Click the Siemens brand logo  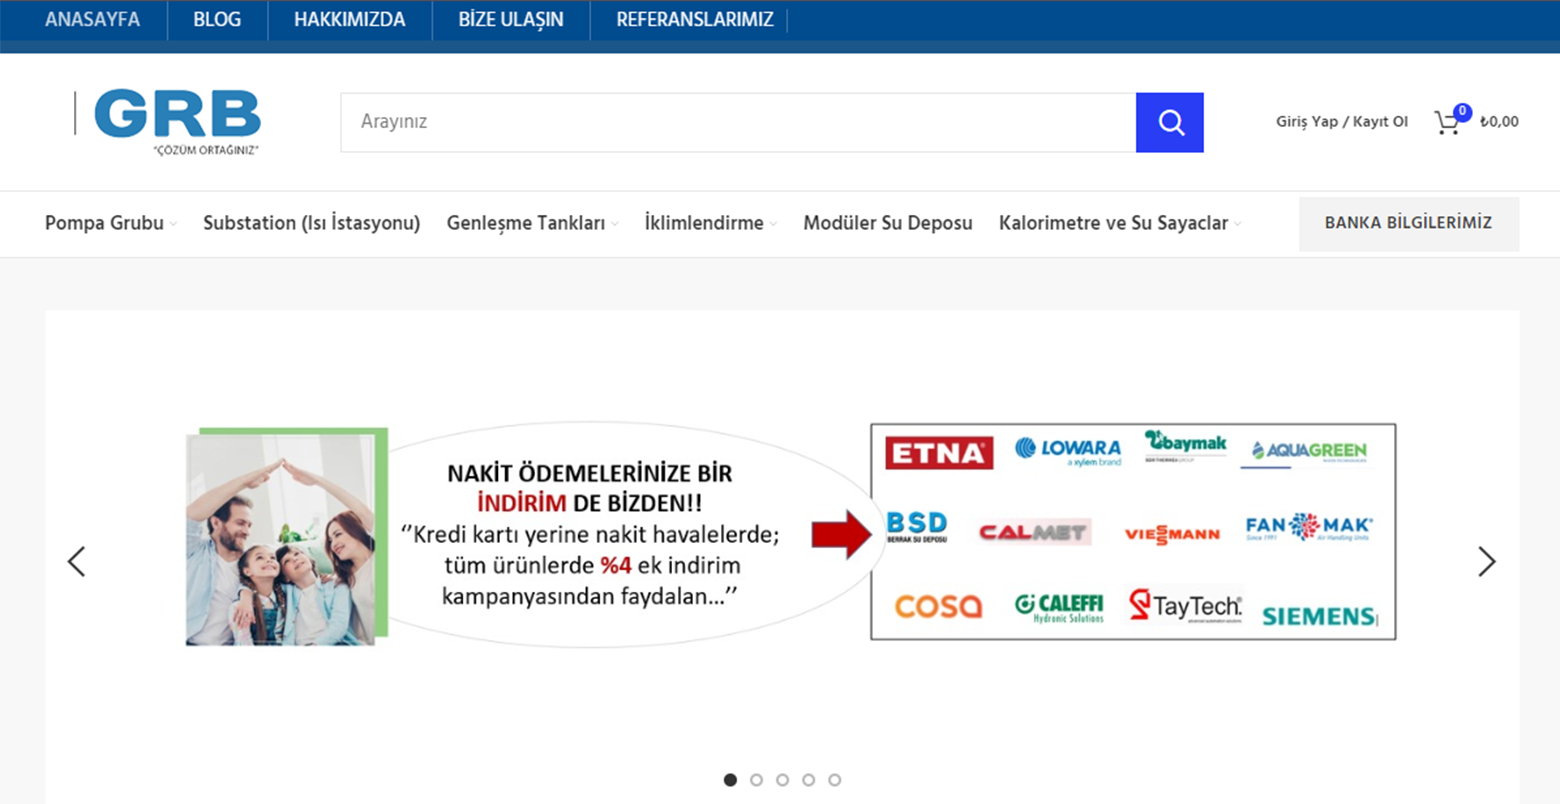1318,615
